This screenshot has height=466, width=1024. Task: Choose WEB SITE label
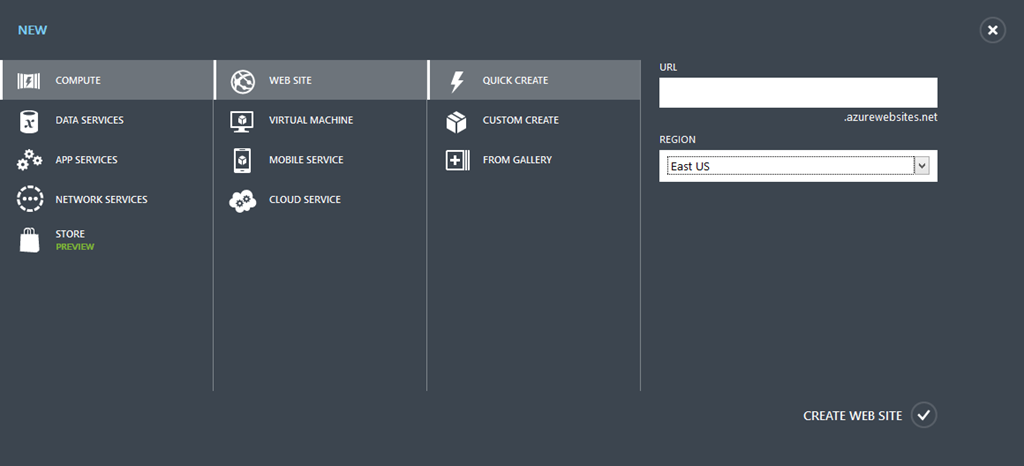pos(290,80)
